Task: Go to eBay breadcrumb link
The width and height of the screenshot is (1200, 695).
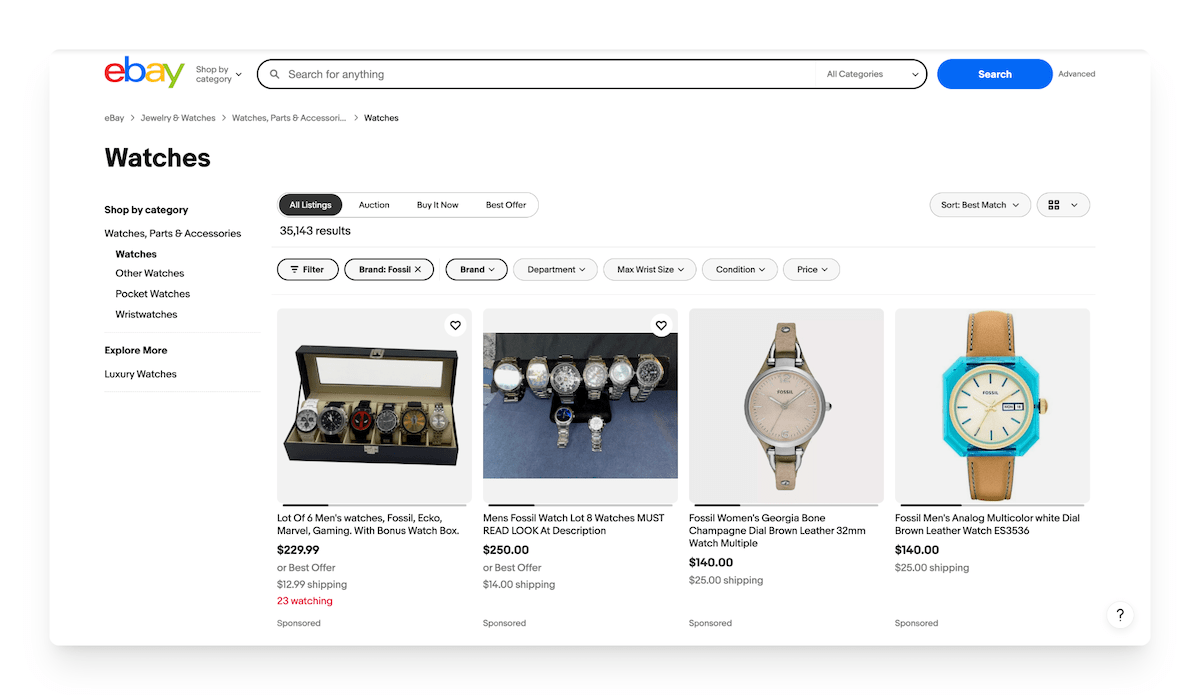Action: pos(114,118)
